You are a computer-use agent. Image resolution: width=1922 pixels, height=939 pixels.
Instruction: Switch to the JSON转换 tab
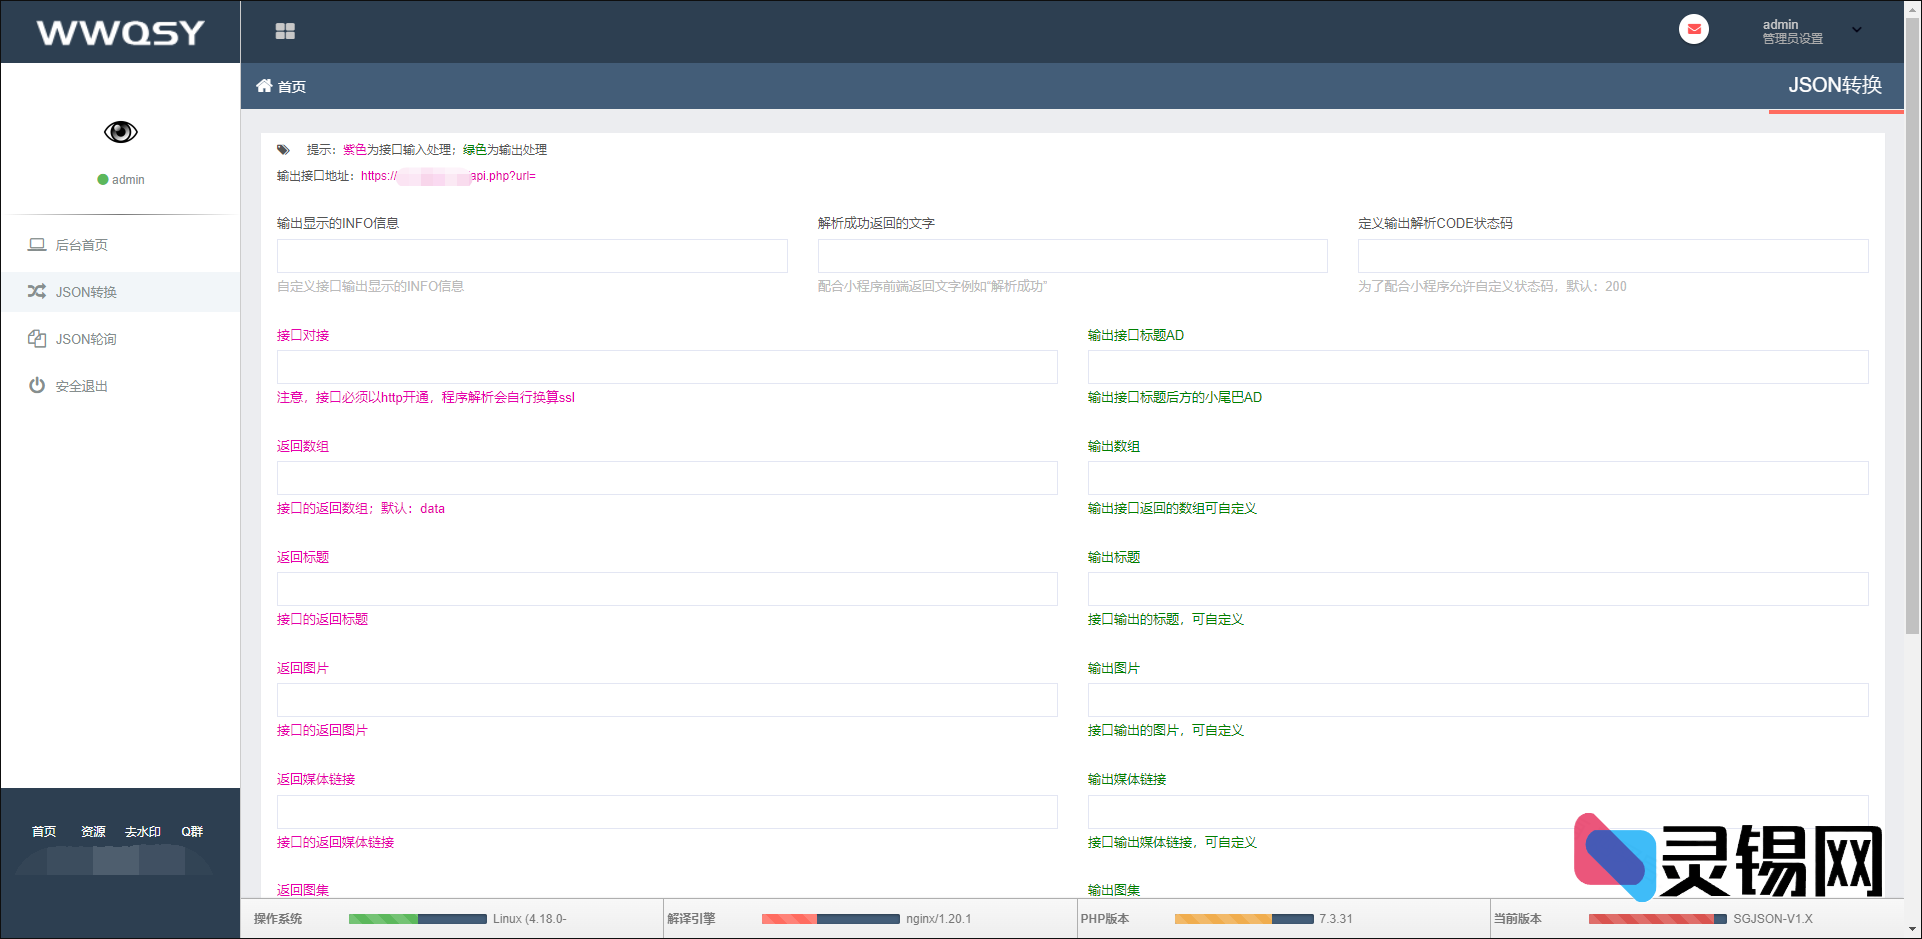(1837, 86)
